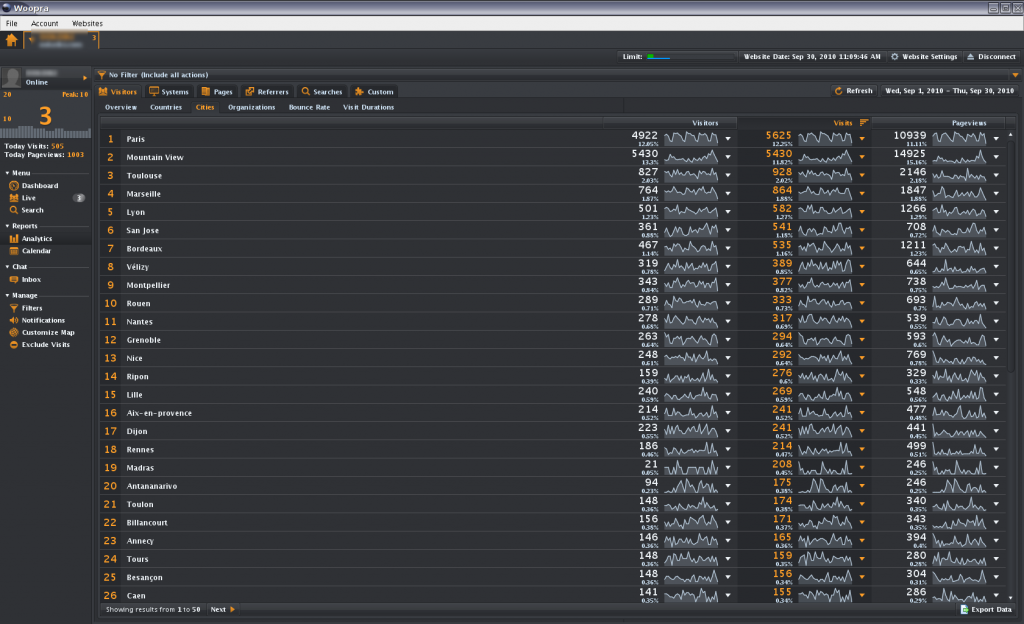Viewport: 1024px width, 624px height.
Task: Open the Overview sub-tab
Action: tap(121, 108)
